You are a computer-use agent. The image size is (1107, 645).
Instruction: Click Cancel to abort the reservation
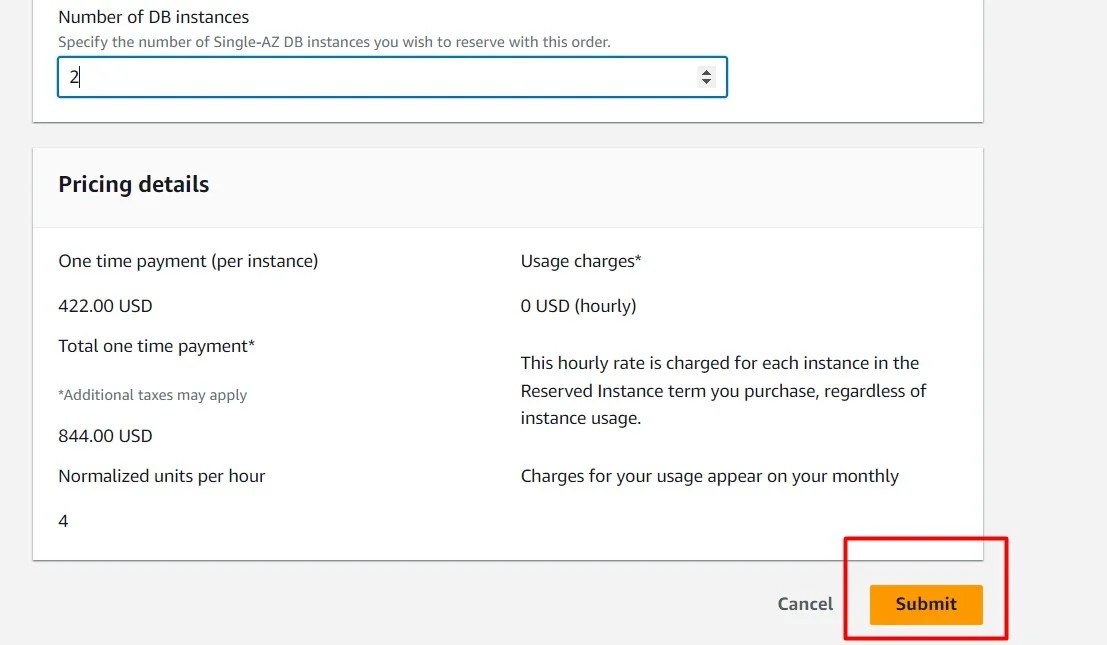coord(804,604)
